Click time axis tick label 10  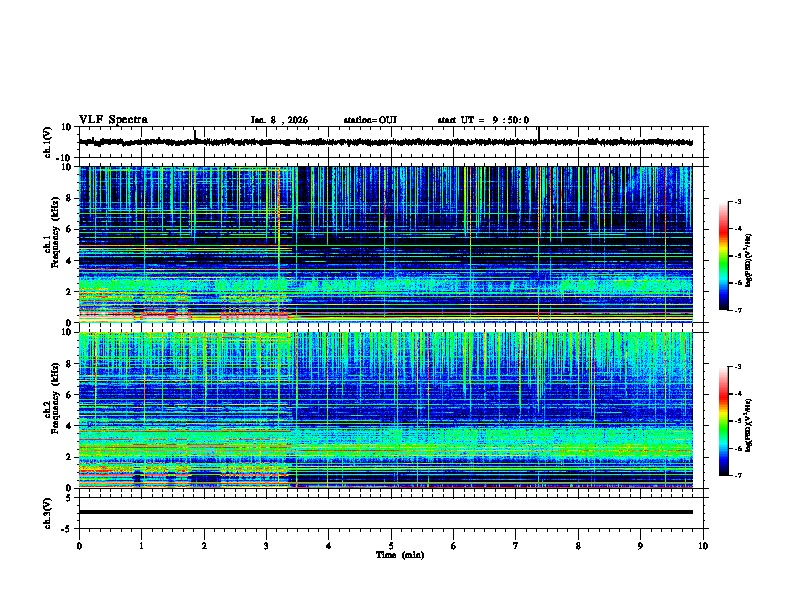(703, 546)
